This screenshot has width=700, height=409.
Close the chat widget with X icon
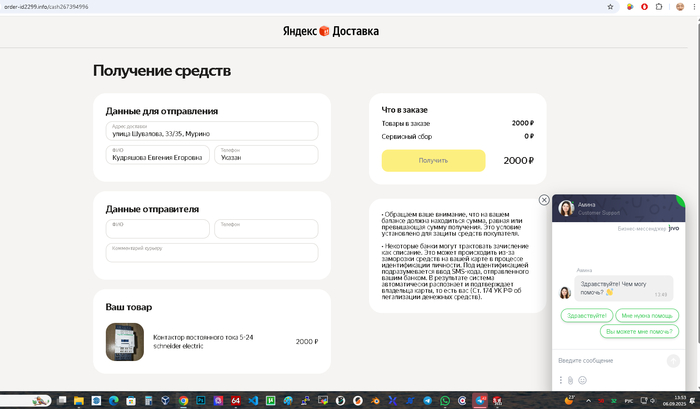point(544,200)
